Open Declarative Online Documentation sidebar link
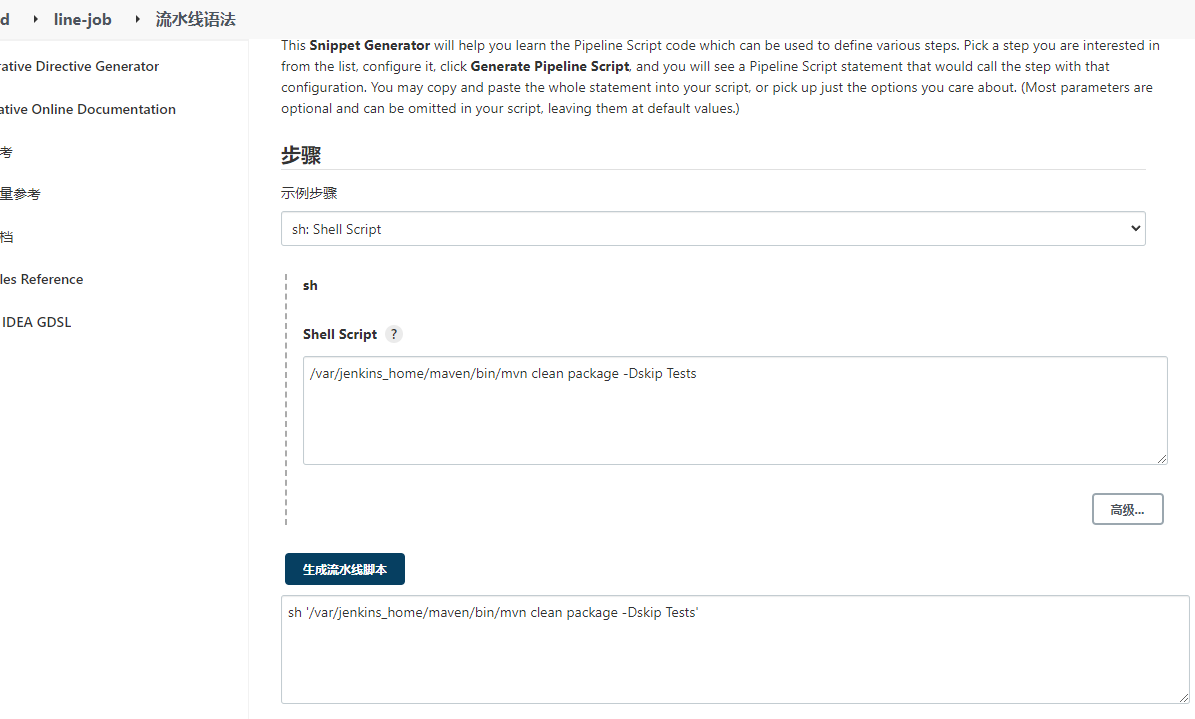The width and height of the screenshot is (1195, 719). tap(88, 109)
